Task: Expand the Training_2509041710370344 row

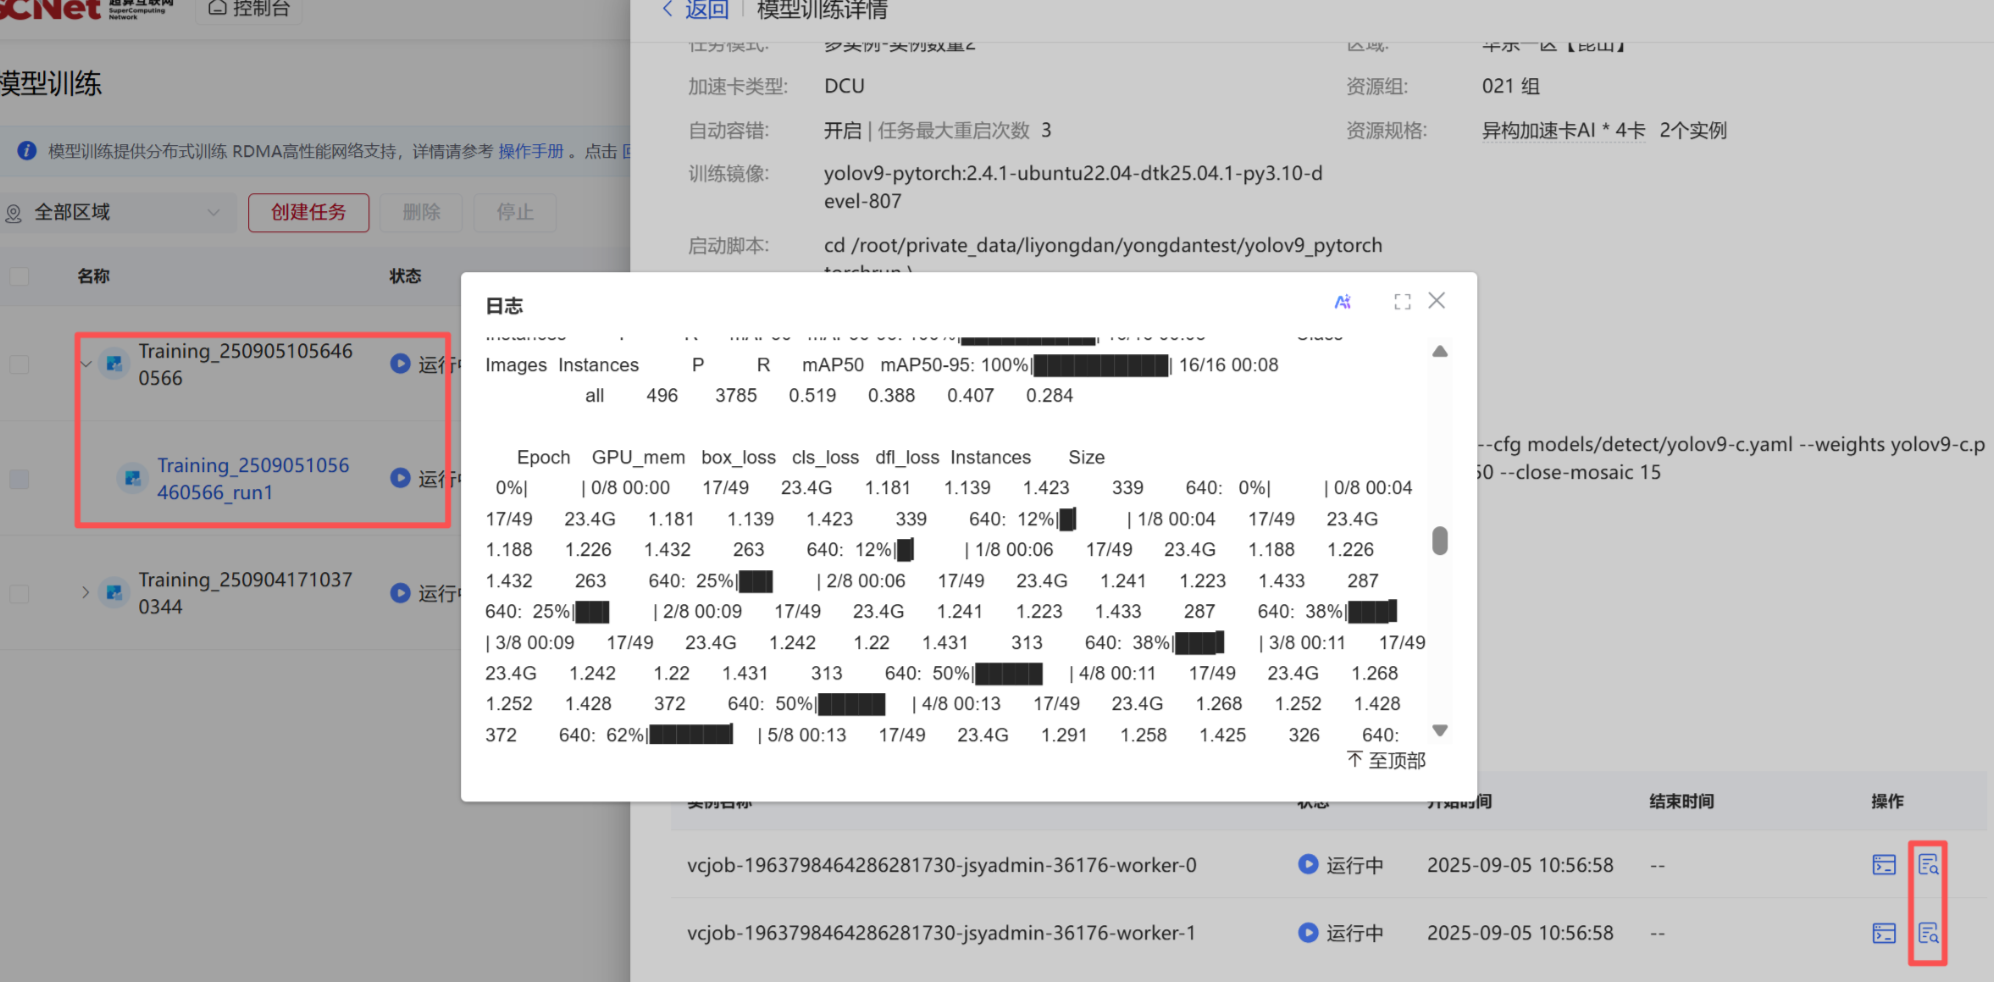Action: 86,593
